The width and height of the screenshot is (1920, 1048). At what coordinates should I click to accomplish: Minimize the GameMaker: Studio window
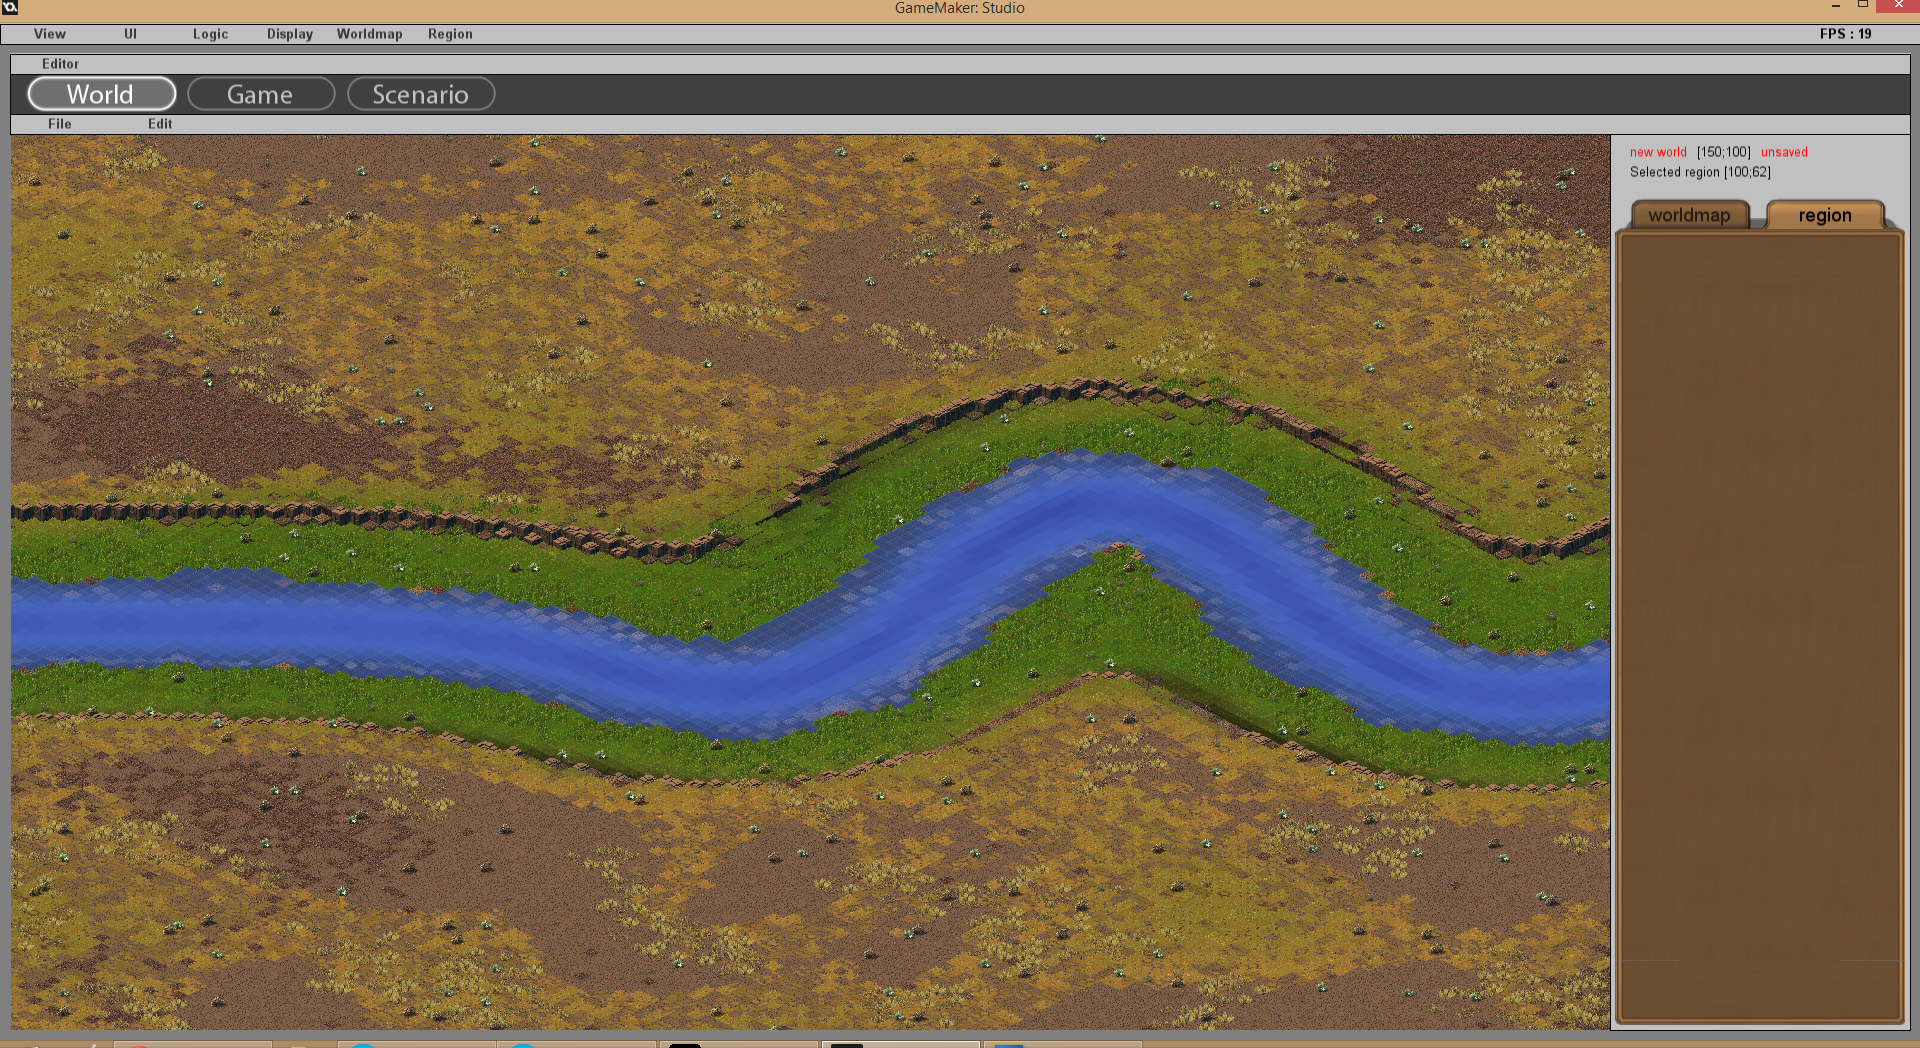[1836, 6]
